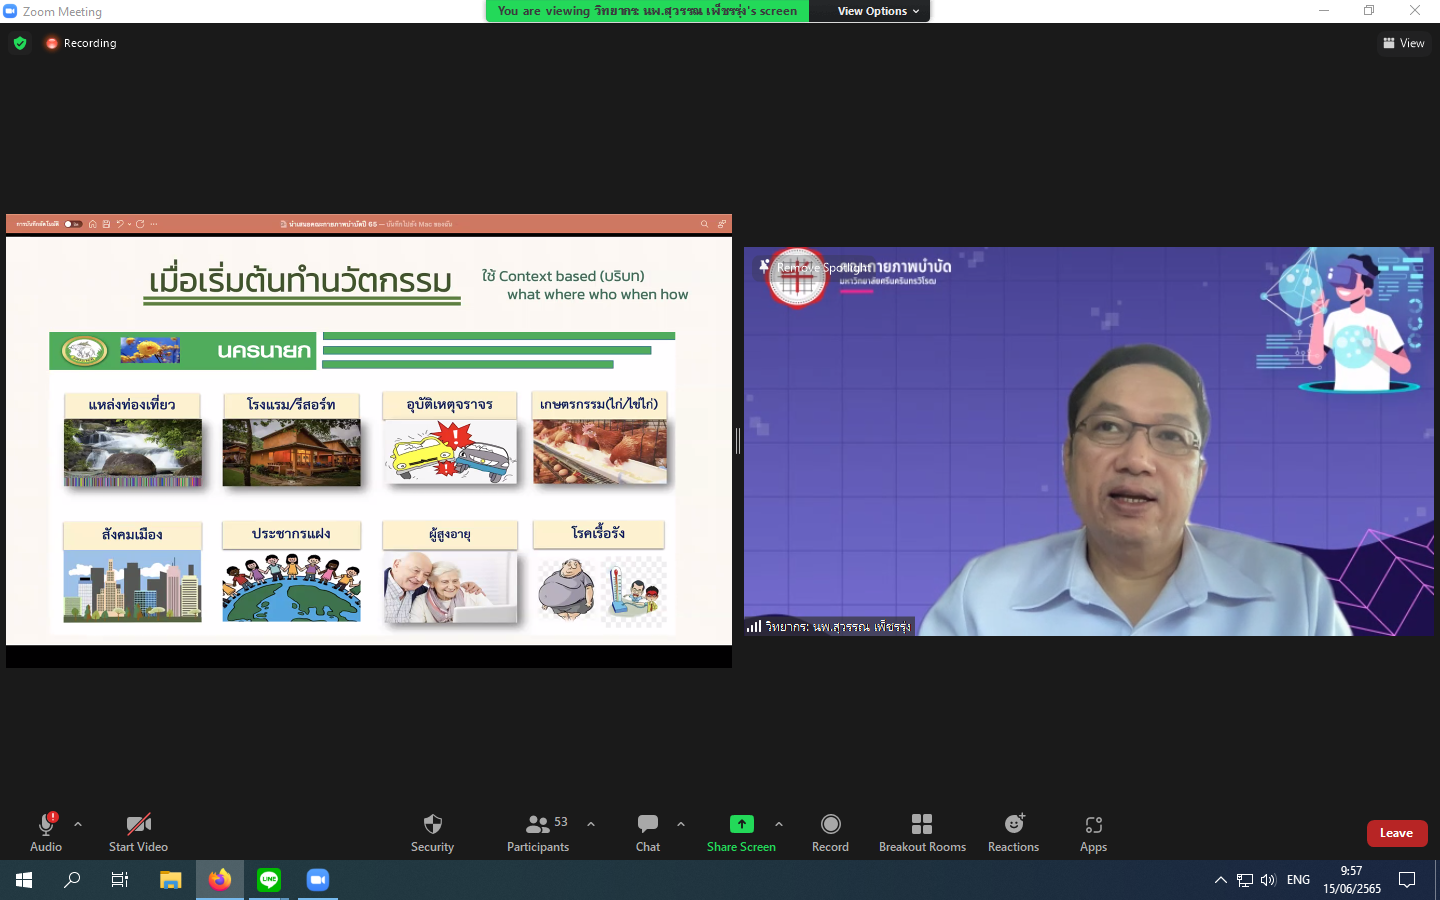Toggle the Audio microphone button
Viewport: 1440px width, 900px height.
point(46,832)
